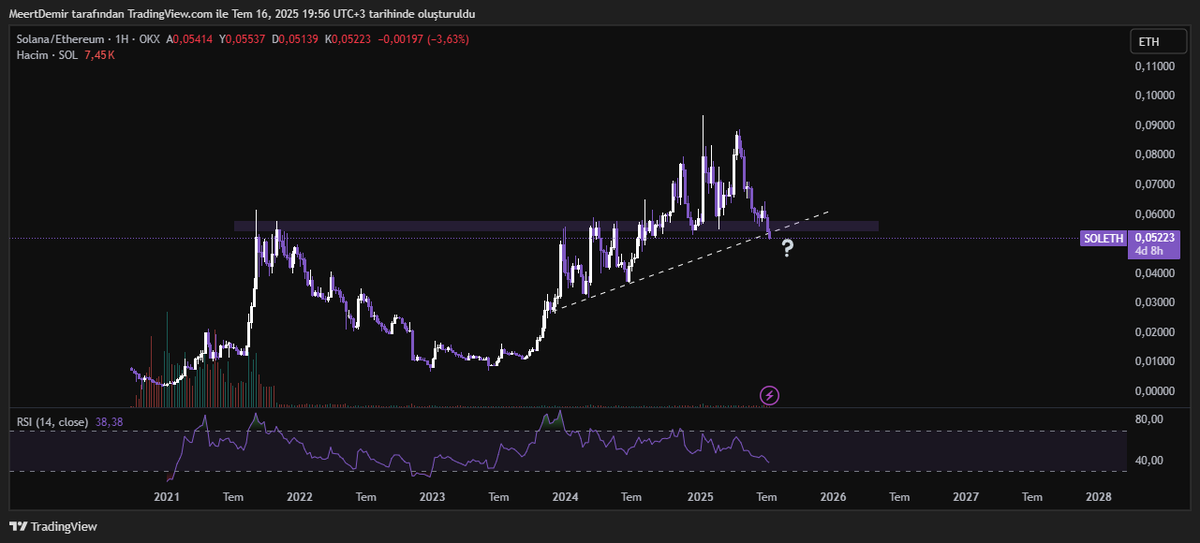Select the RSI (14, close) indicator label
Viewport: 1200px width, 543px height.
52,422
